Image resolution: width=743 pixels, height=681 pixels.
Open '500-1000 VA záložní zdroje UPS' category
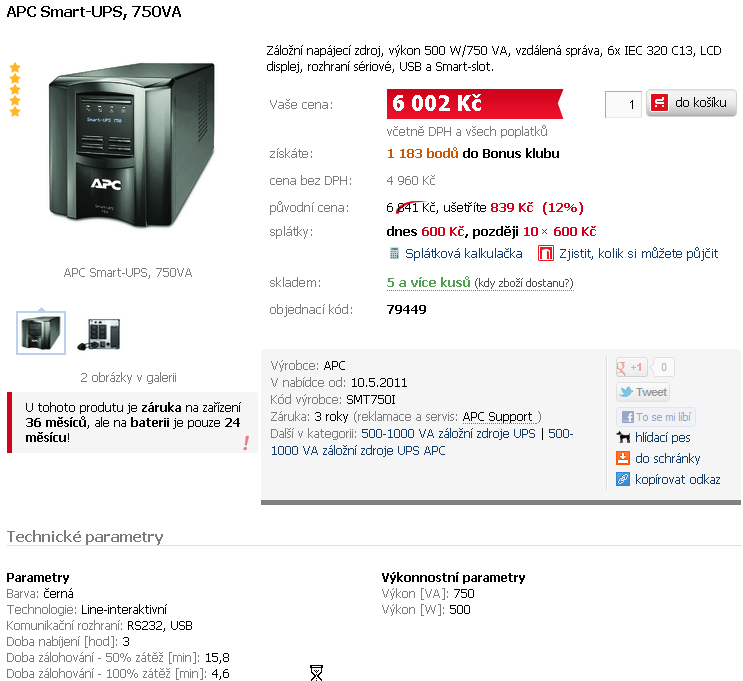pos(448,434)
